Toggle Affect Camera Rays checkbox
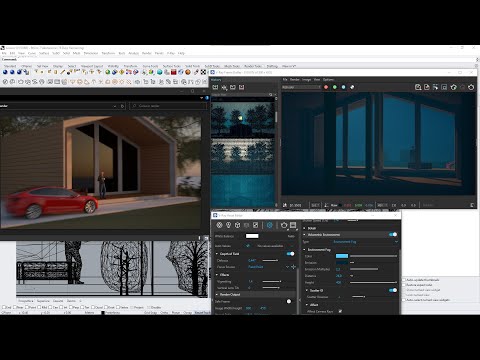This screenshot has width=480, height=360. [x=340, y=311]
